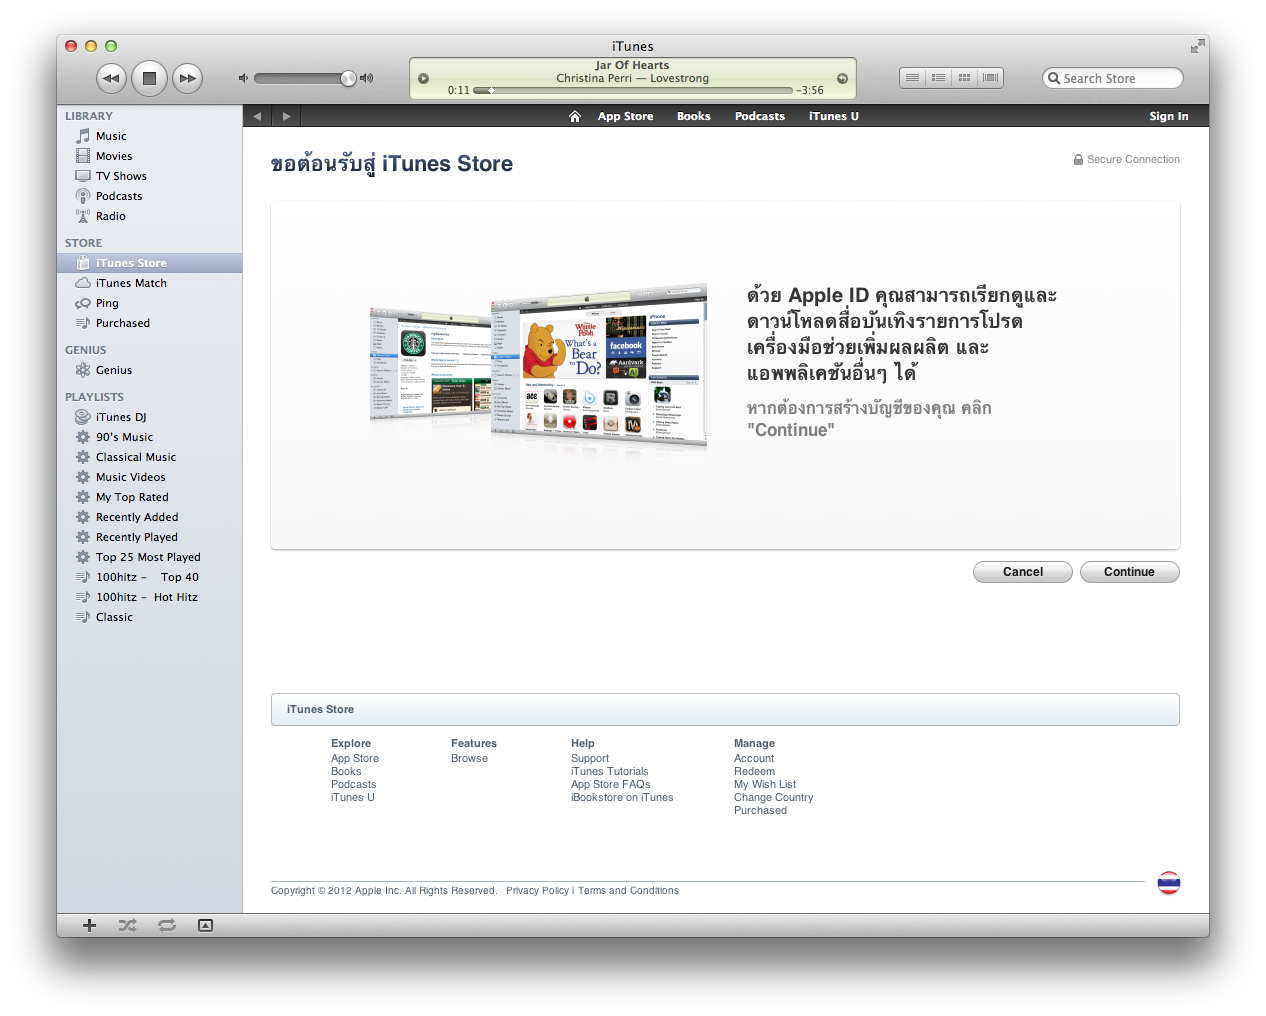The image size is (1266, 1016).
Task: Open the iTunes DJ playlist
Action: pyautogui.click(x=149, y=417)
